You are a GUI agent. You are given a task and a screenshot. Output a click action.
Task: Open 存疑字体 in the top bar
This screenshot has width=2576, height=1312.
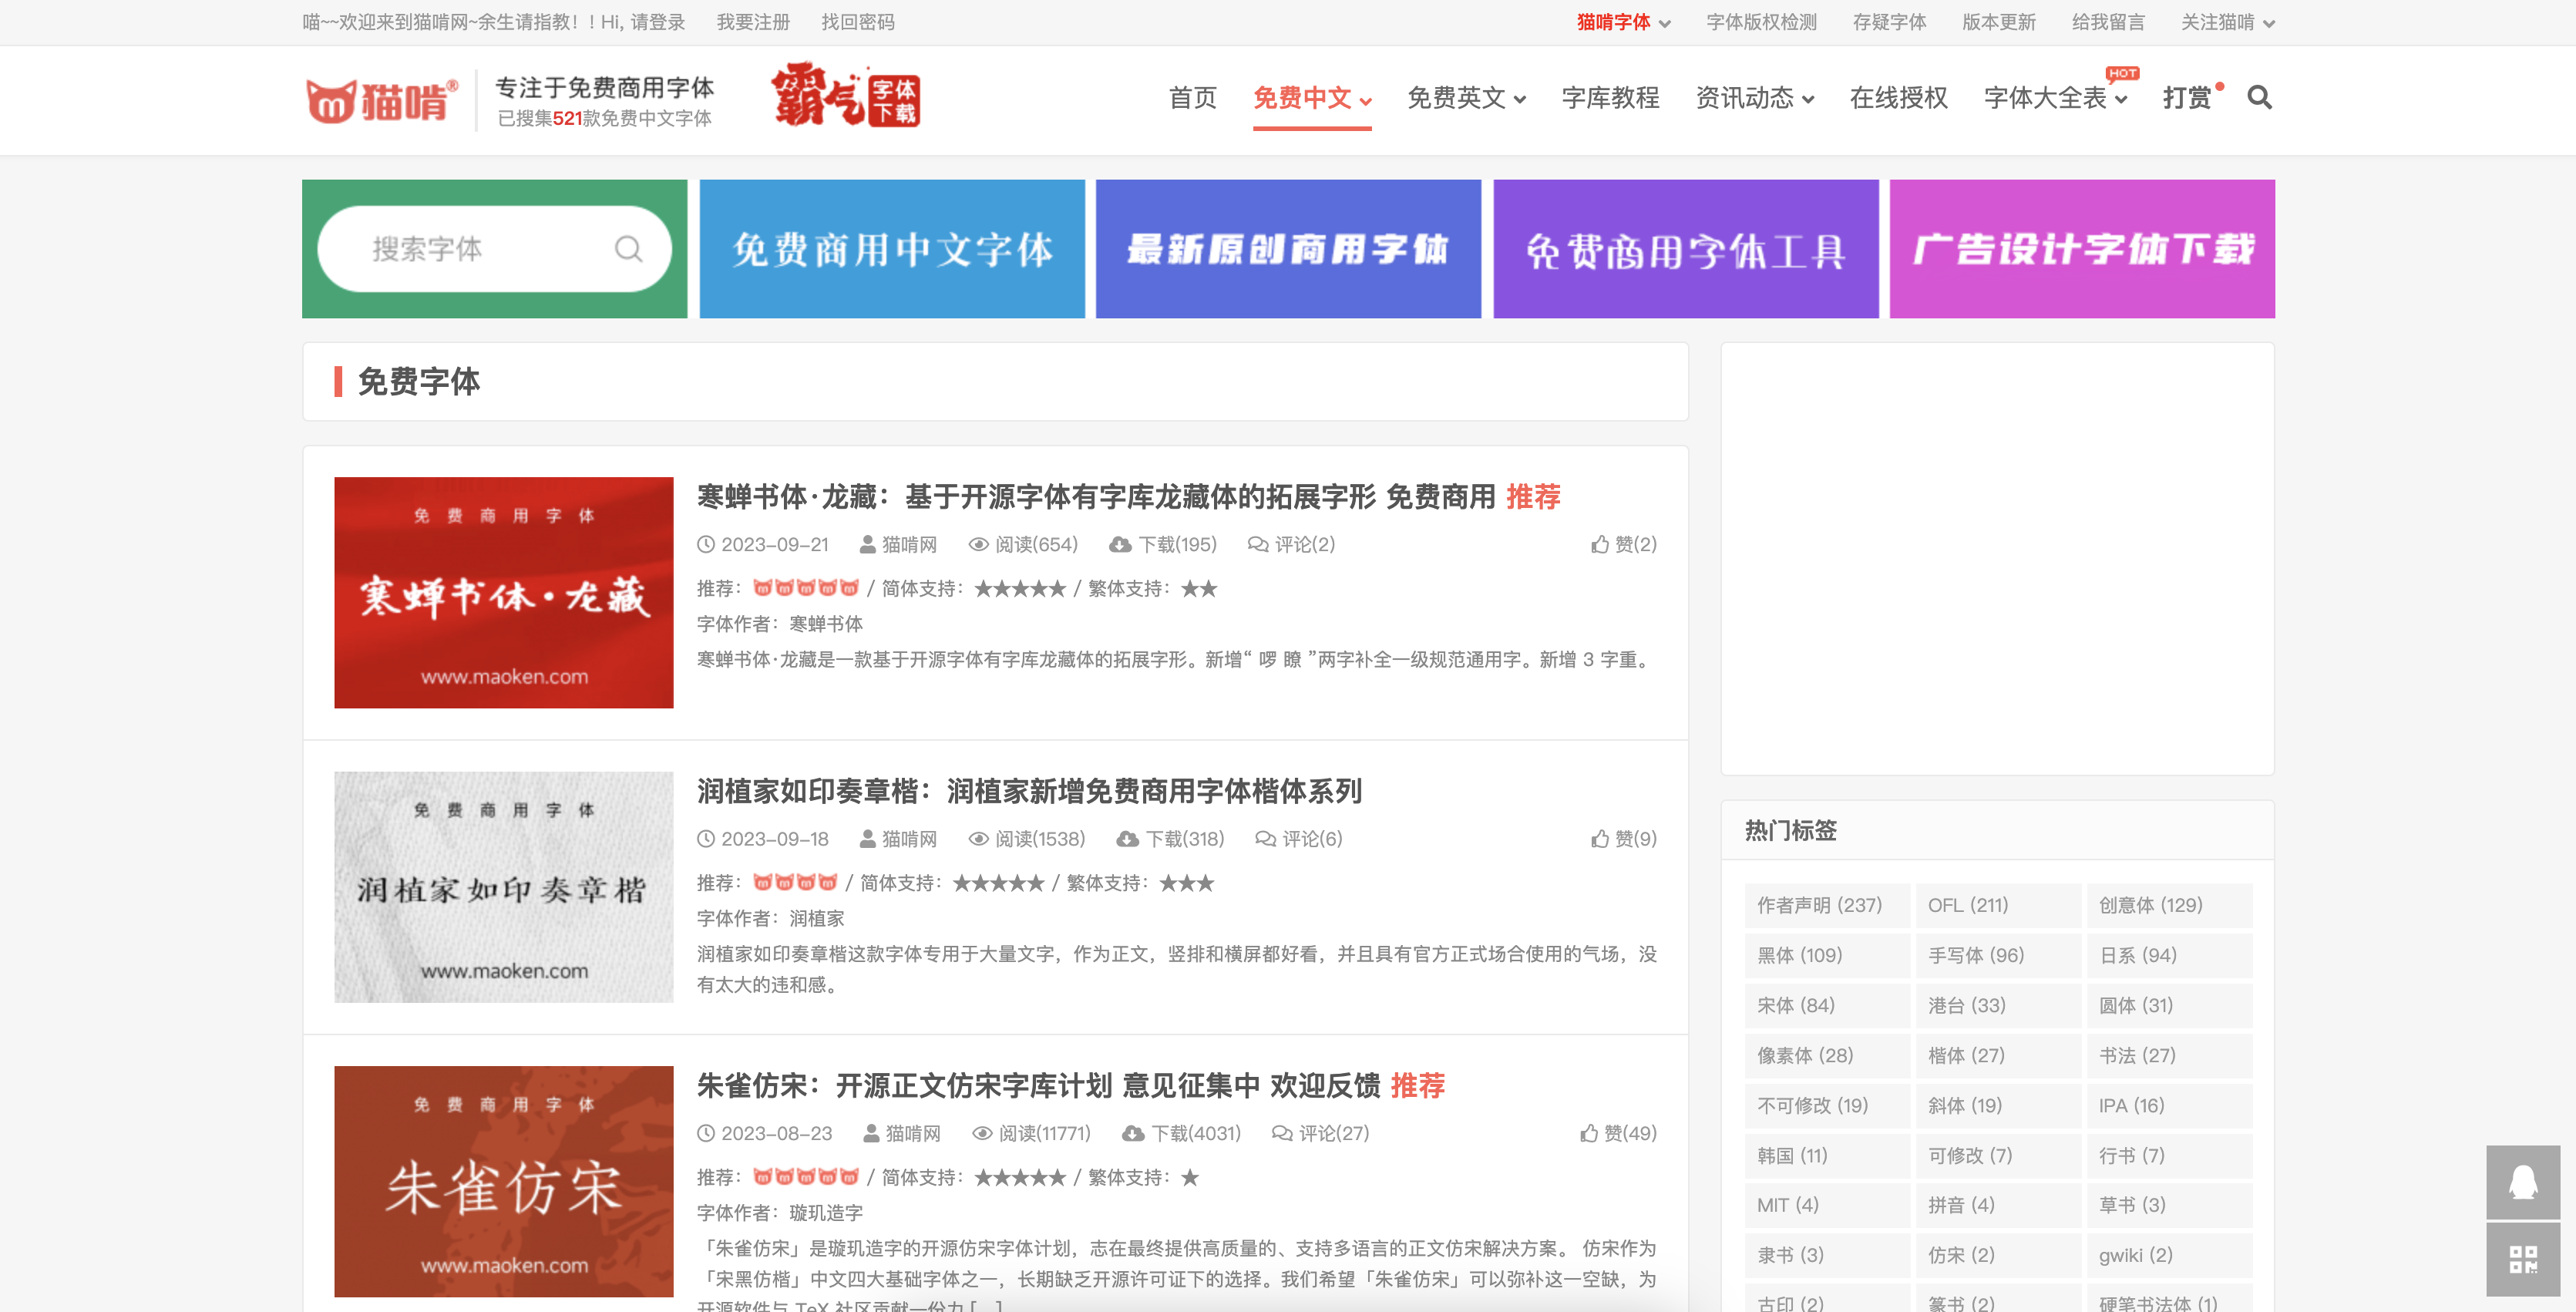(x=1889, y=22)
